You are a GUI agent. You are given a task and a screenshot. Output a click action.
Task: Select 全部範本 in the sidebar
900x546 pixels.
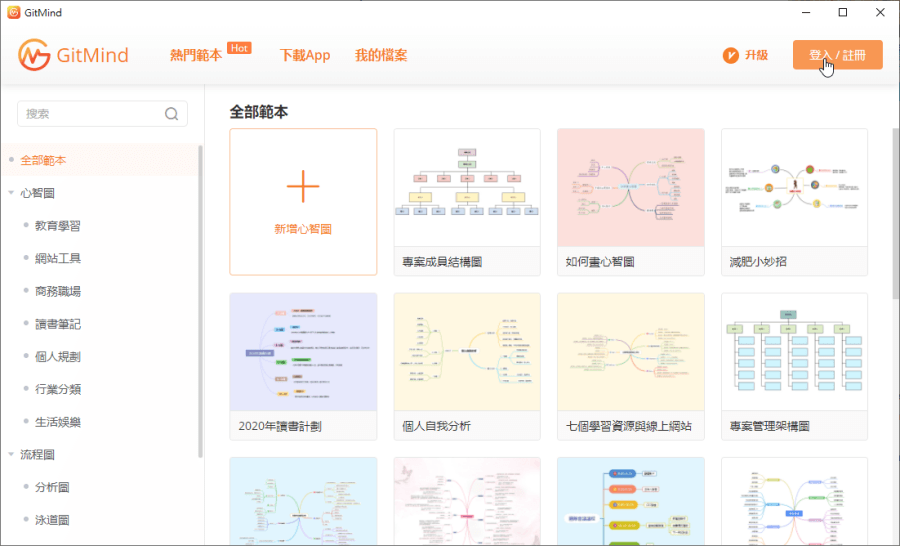(43, 160)
